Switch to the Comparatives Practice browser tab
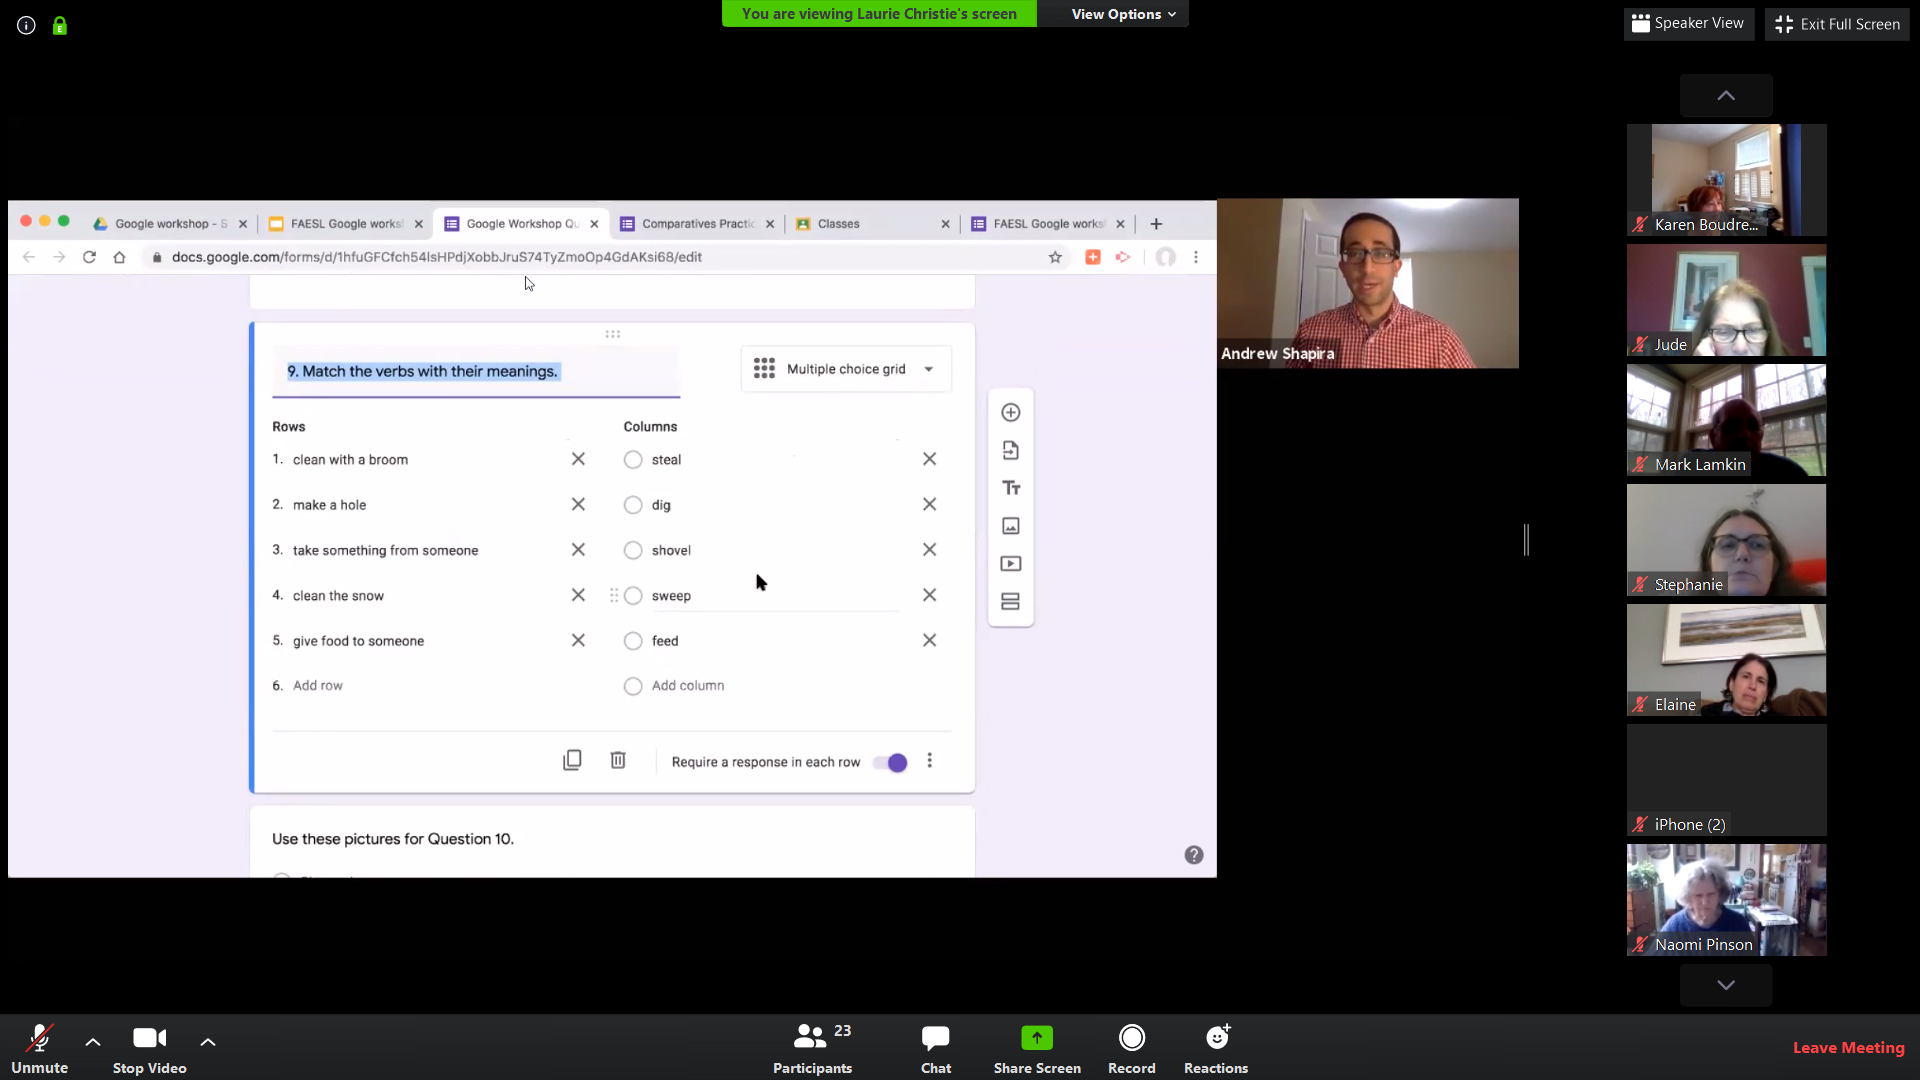This screenshot has height=1080, width=1920. click(x=697, y=224)
